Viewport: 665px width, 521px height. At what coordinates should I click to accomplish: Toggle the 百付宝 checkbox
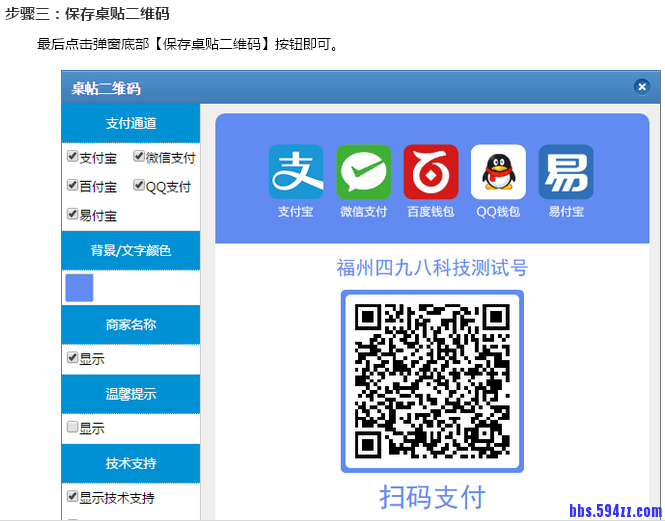(73, 185)
